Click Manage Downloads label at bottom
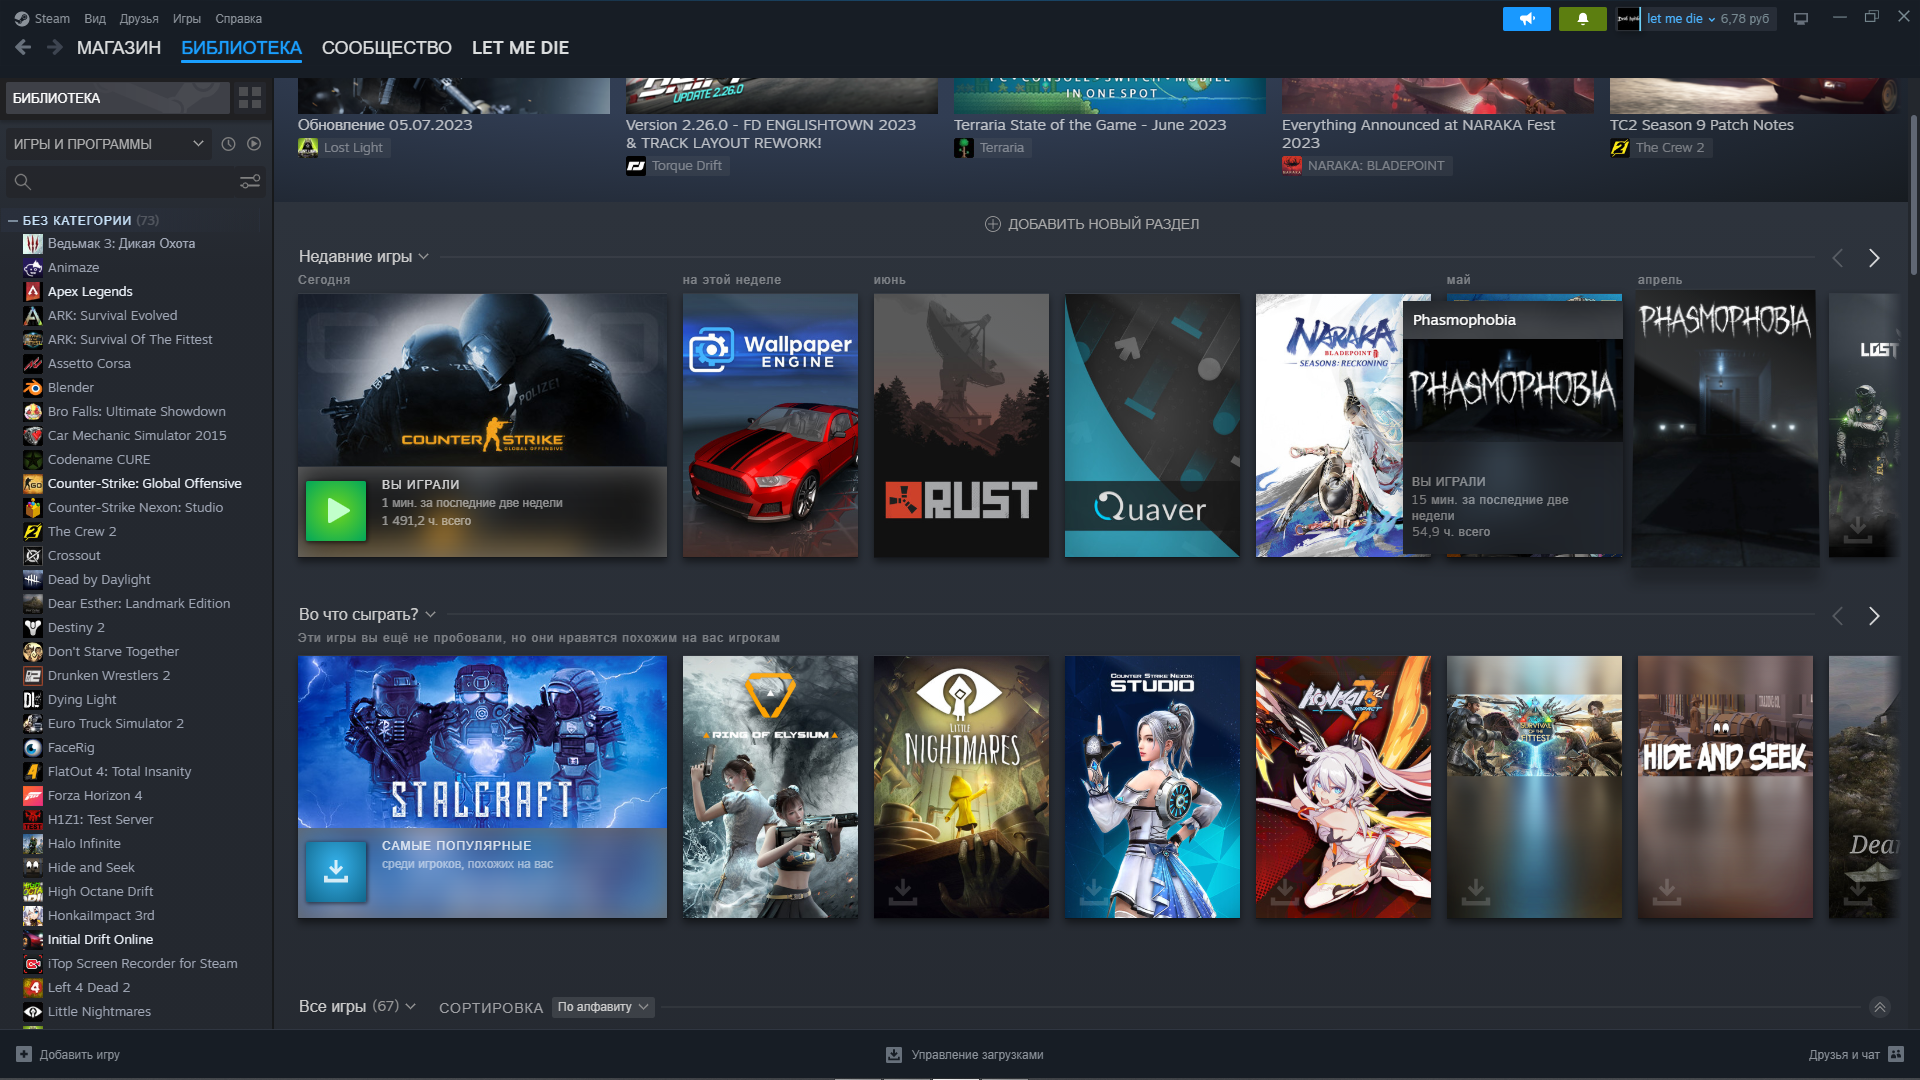Viewport: 1920px width, 1080px height. [x=977, y=1054]
